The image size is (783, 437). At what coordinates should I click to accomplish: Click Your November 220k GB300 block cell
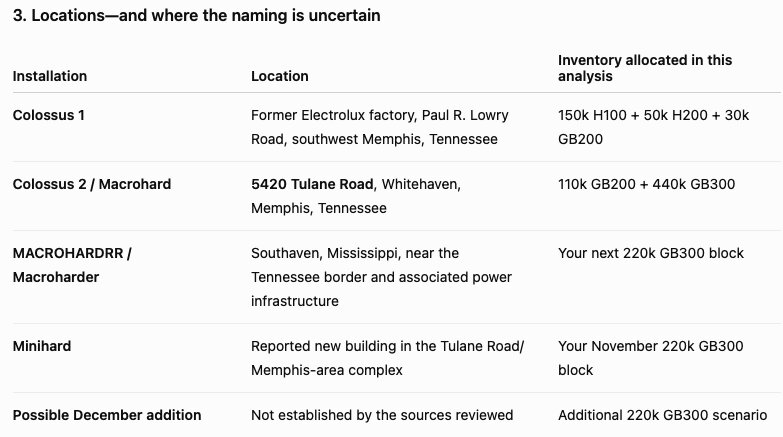(651, 358)
